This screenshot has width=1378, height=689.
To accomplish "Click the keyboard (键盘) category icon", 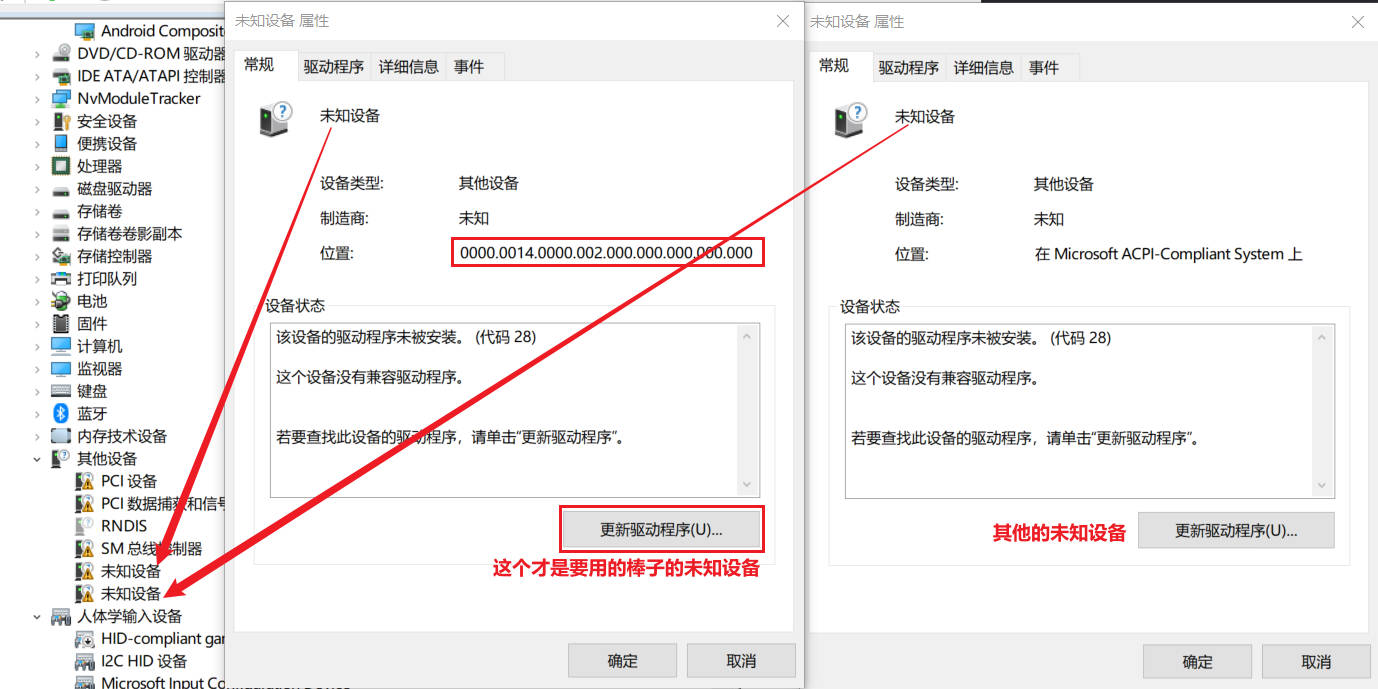I will (x=61, y=391).
